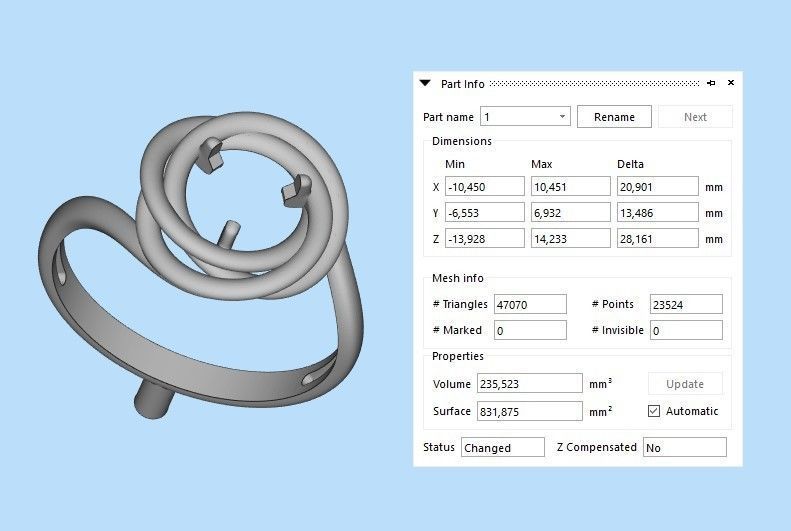This screenshot has width=791, height=531.
Task: Select the Z Max field 14,233
Action: click(571, 239)
